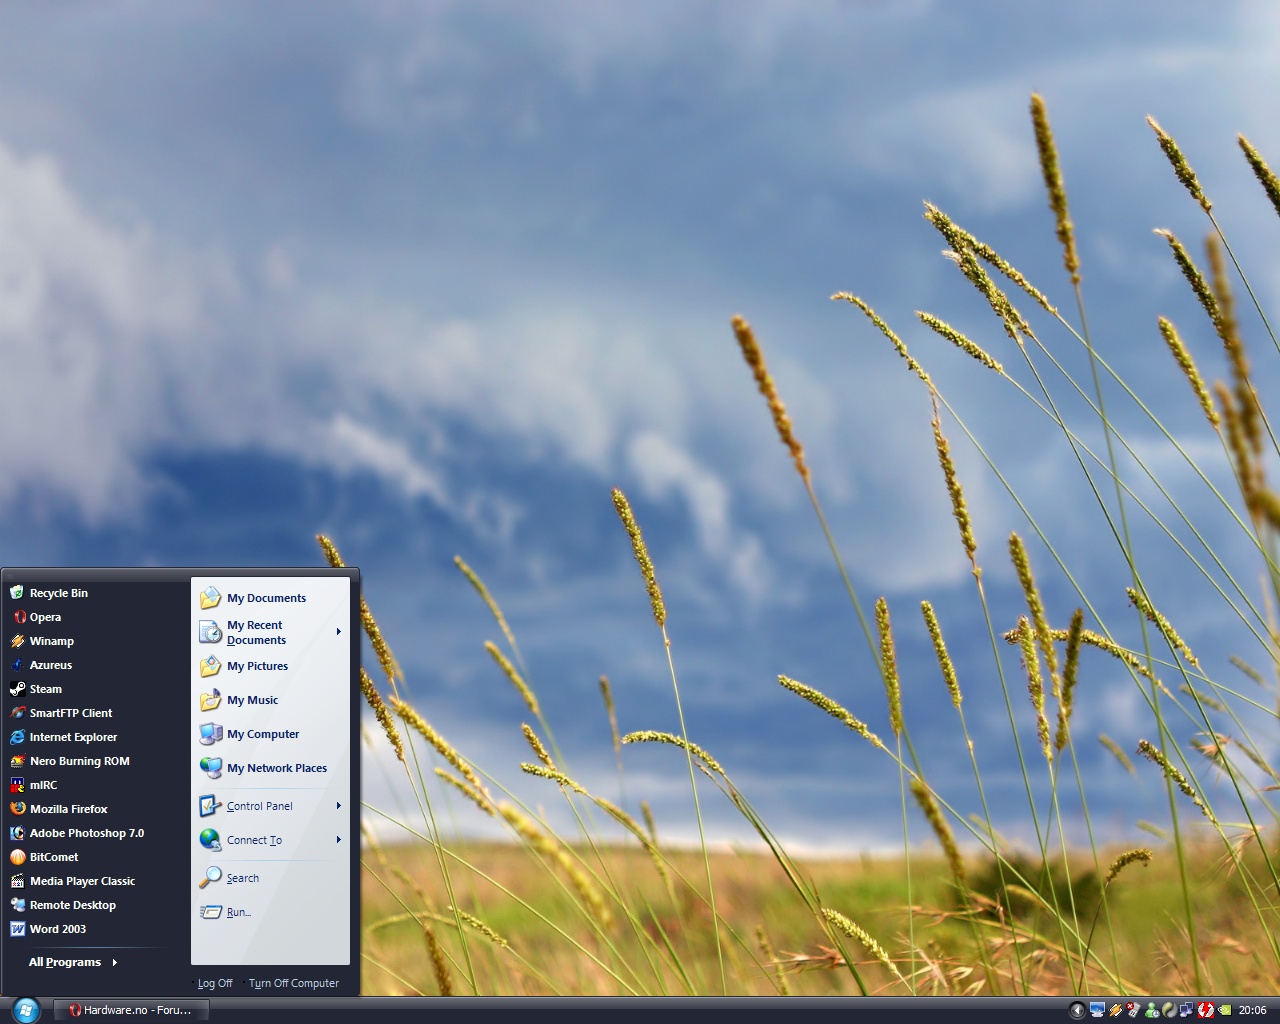1280x1024 pixels.
Task: Open the network connection tray icon
Action: (x=1187, y=1010)
